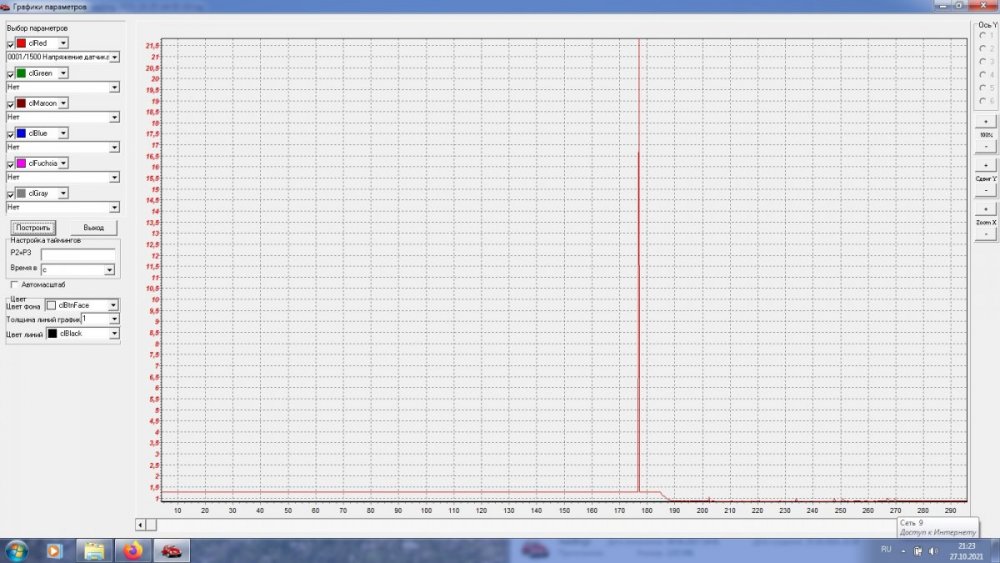Select Ось Y radio button 5

coord(983,88)
